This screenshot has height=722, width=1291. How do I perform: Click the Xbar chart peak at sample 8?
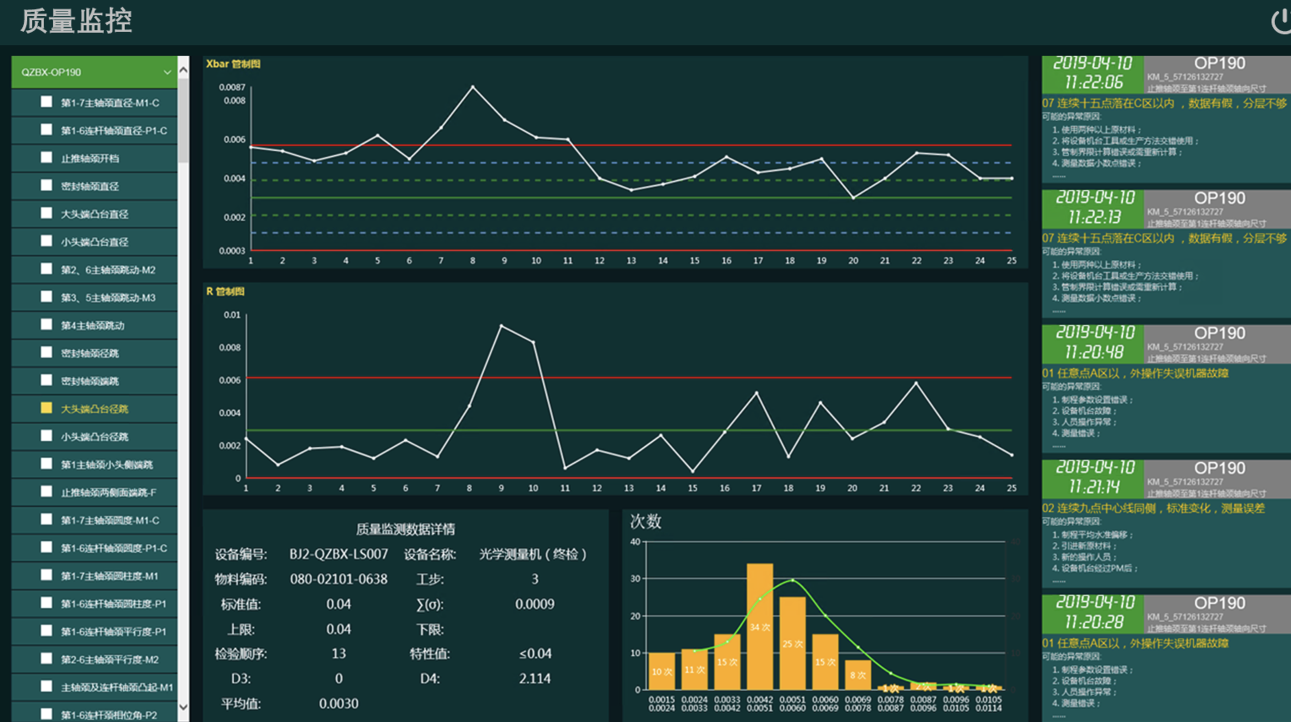pos(473,87)
